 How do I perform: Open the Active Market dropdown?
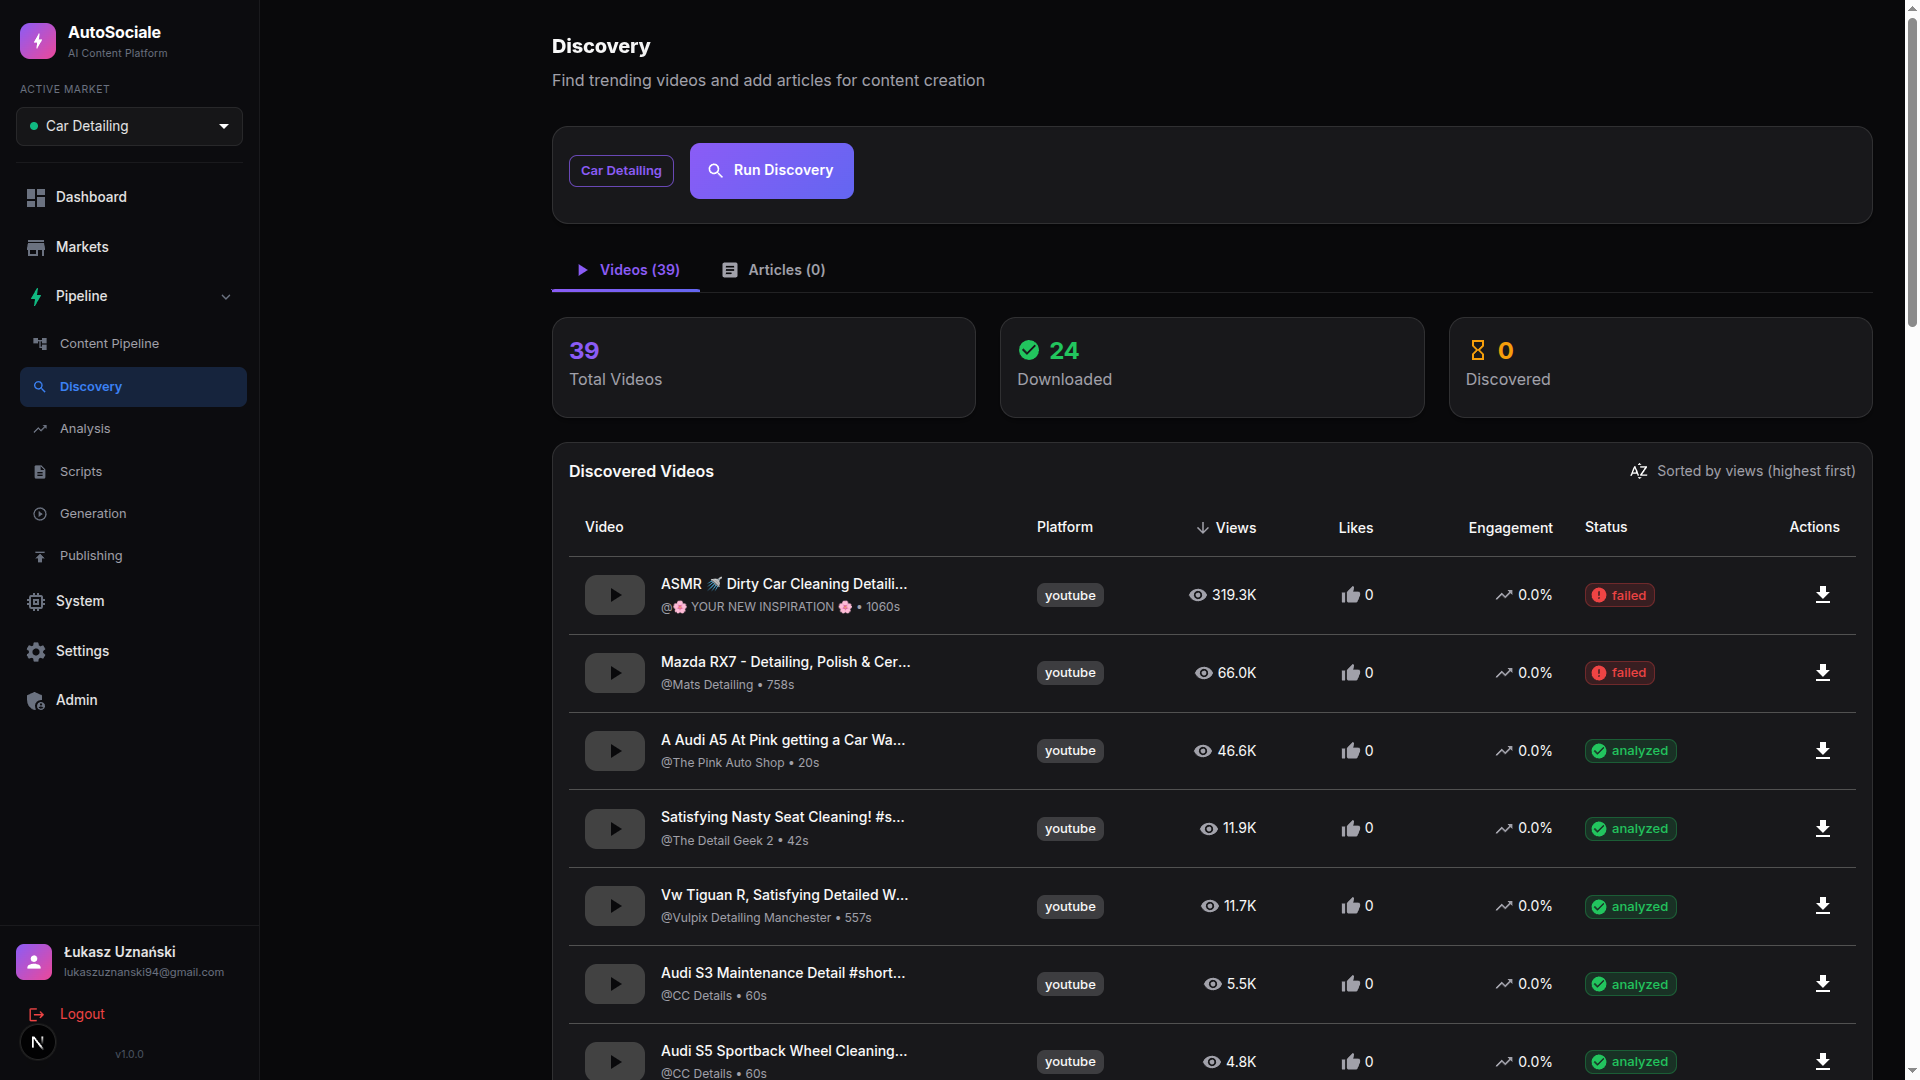129,126
